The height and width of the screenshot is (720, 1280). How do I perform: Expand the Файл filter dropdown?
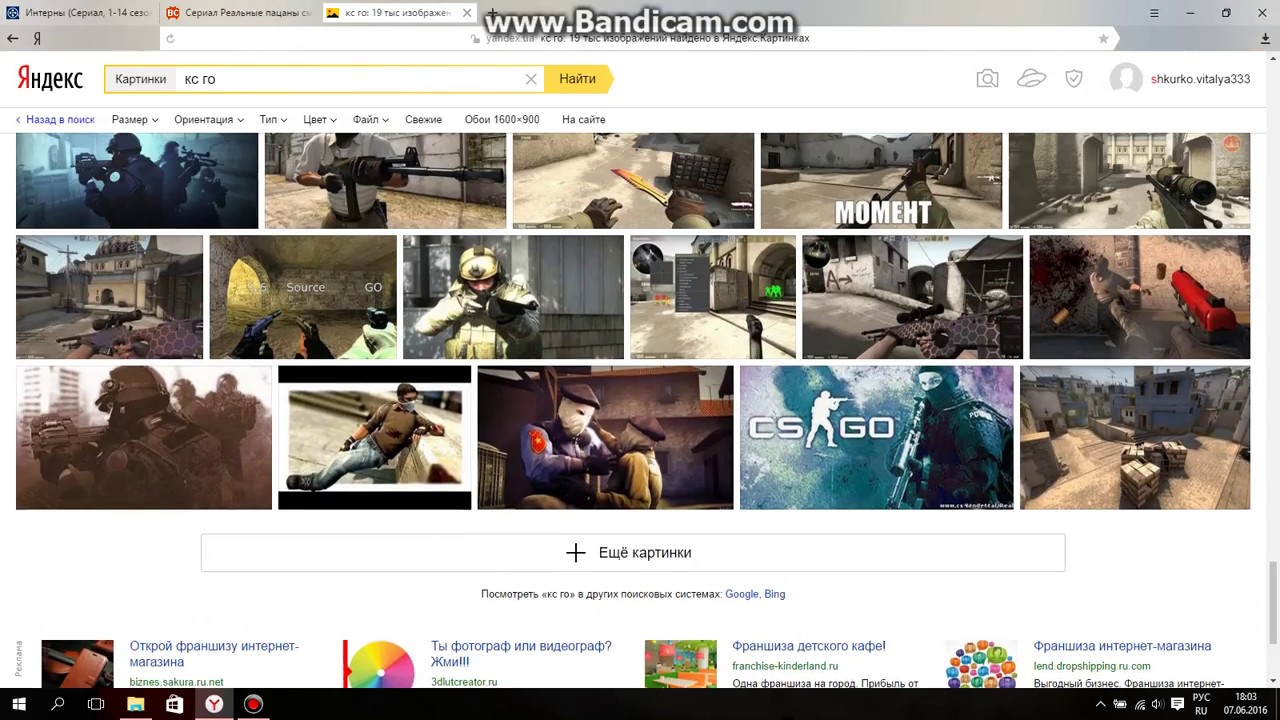pos(371,119)
